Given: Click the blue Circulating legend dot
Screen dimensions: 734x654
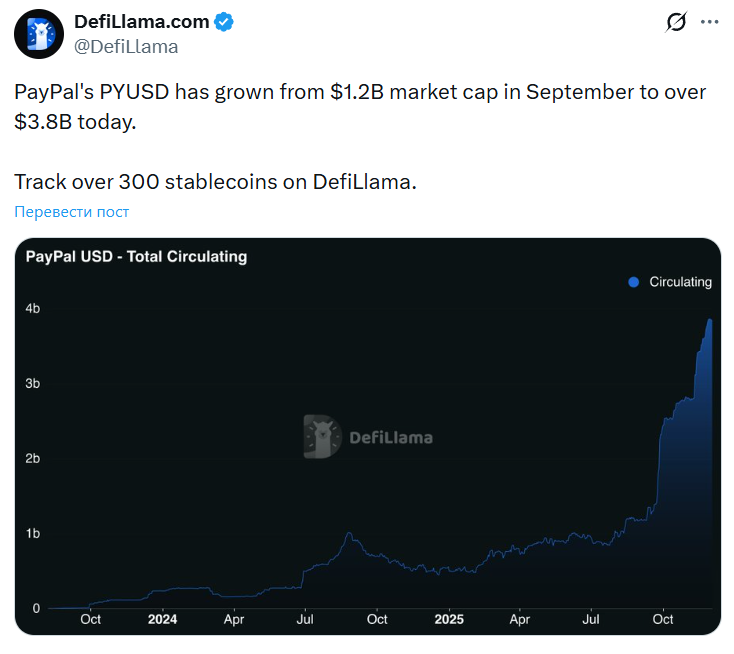Looking at the screenshot, I should [633, 282].
